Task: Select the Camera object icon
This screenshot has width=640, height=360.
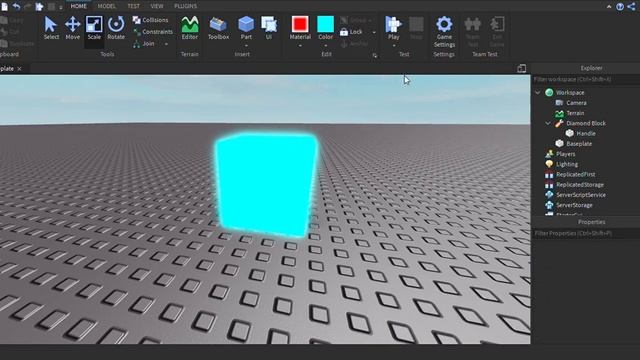Action: coord(559,103)
